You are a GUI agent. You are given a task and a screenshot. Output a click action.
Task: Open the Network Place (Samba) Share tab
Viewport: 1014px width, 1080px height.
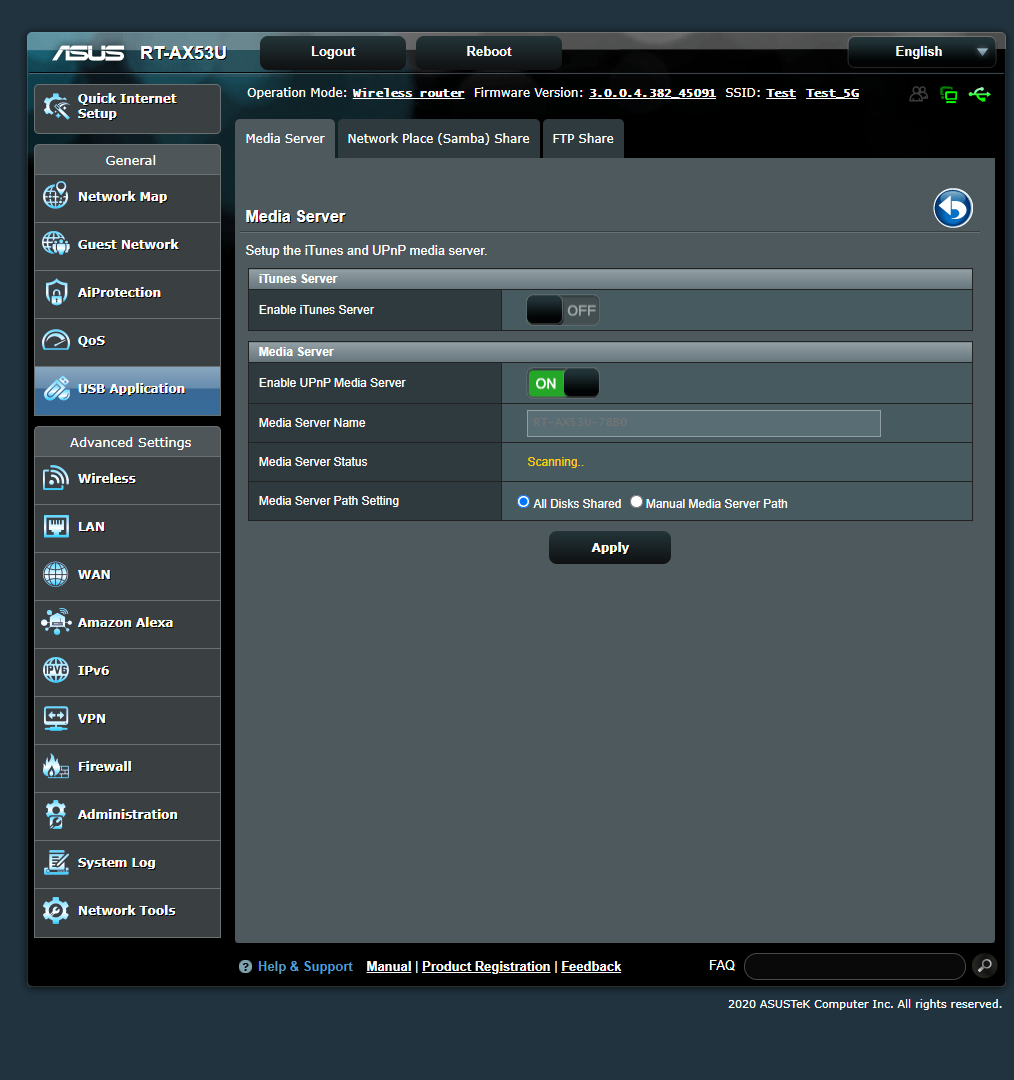438,138
